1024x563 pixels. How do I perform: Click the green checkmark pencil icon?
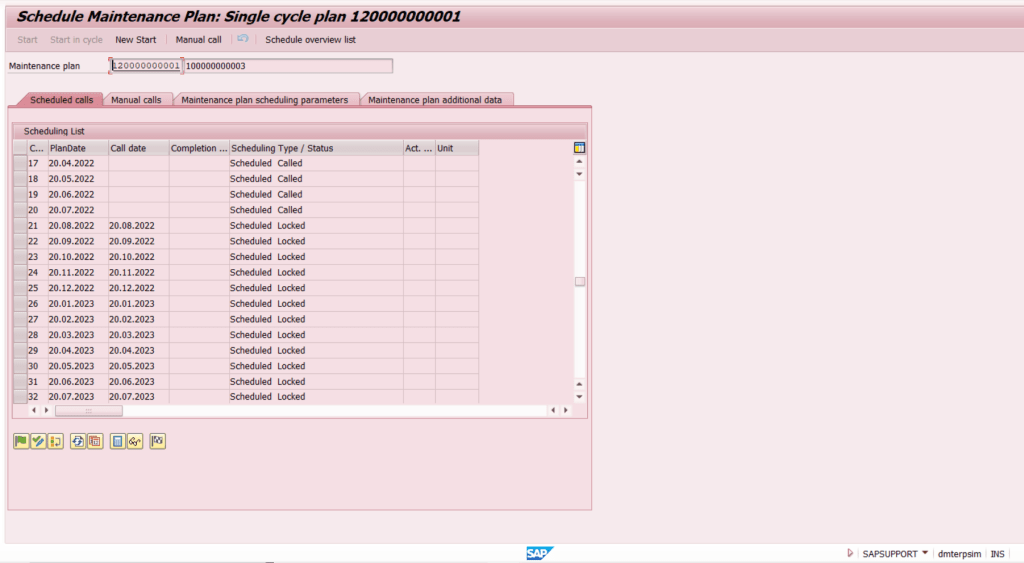click(x=38, y=441)
